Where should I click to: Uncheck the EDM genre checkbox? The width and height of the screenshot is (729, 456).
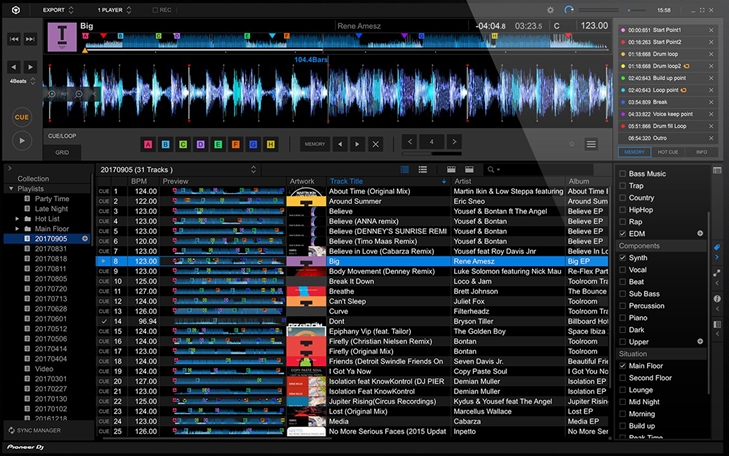[623, 233]
